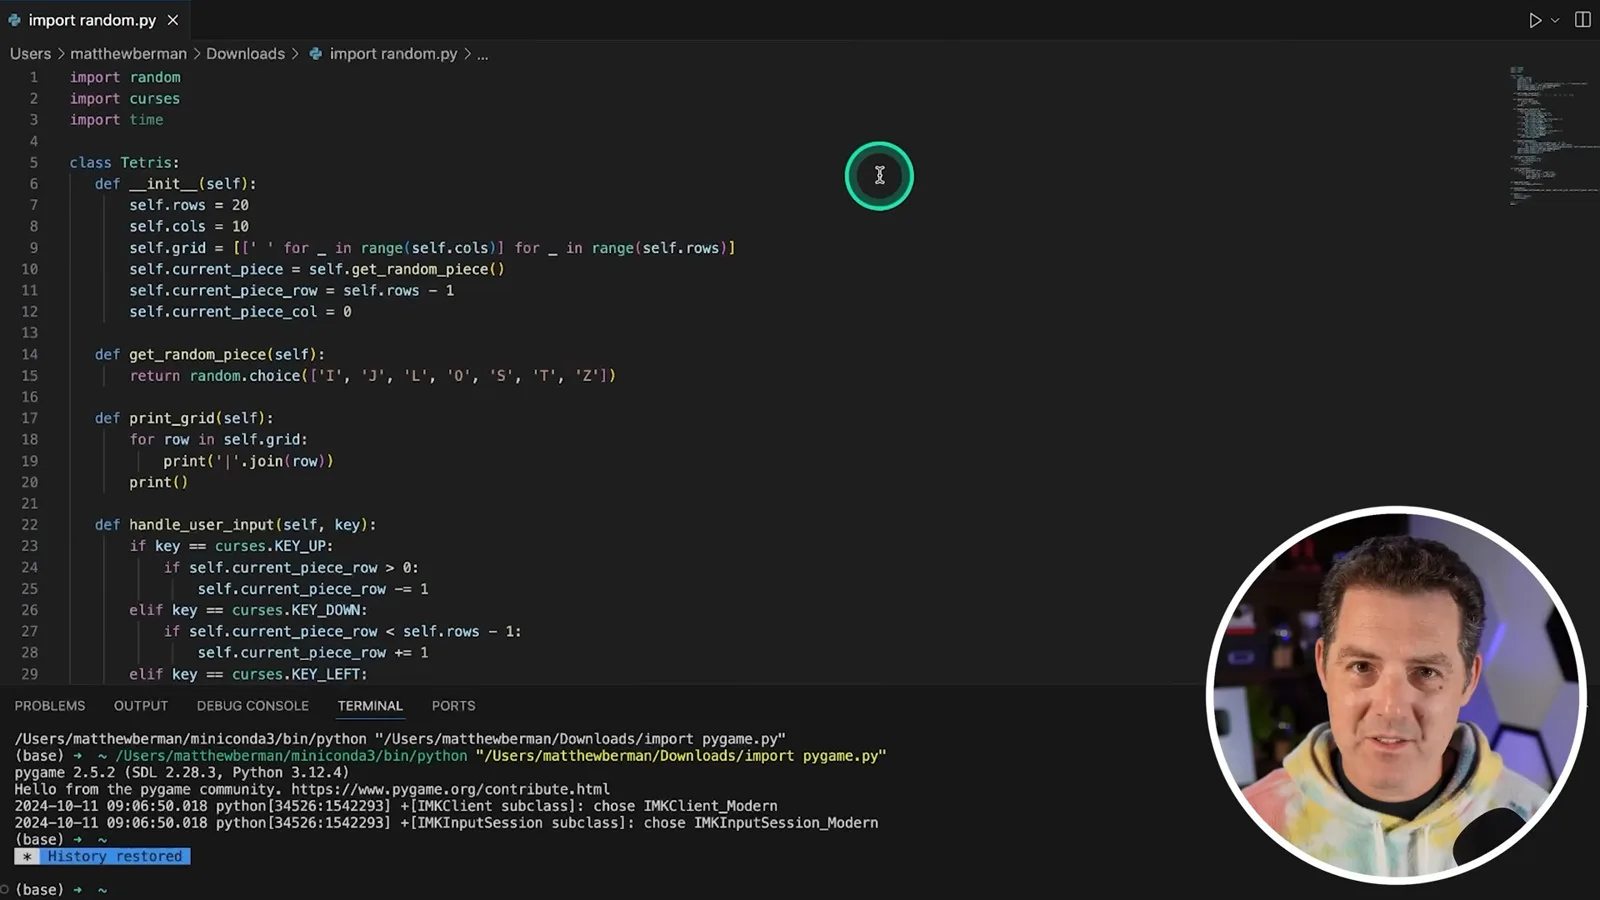
Task: Run the Python file with play icon
Action: pyautogui.click(x=1535, y=20)
